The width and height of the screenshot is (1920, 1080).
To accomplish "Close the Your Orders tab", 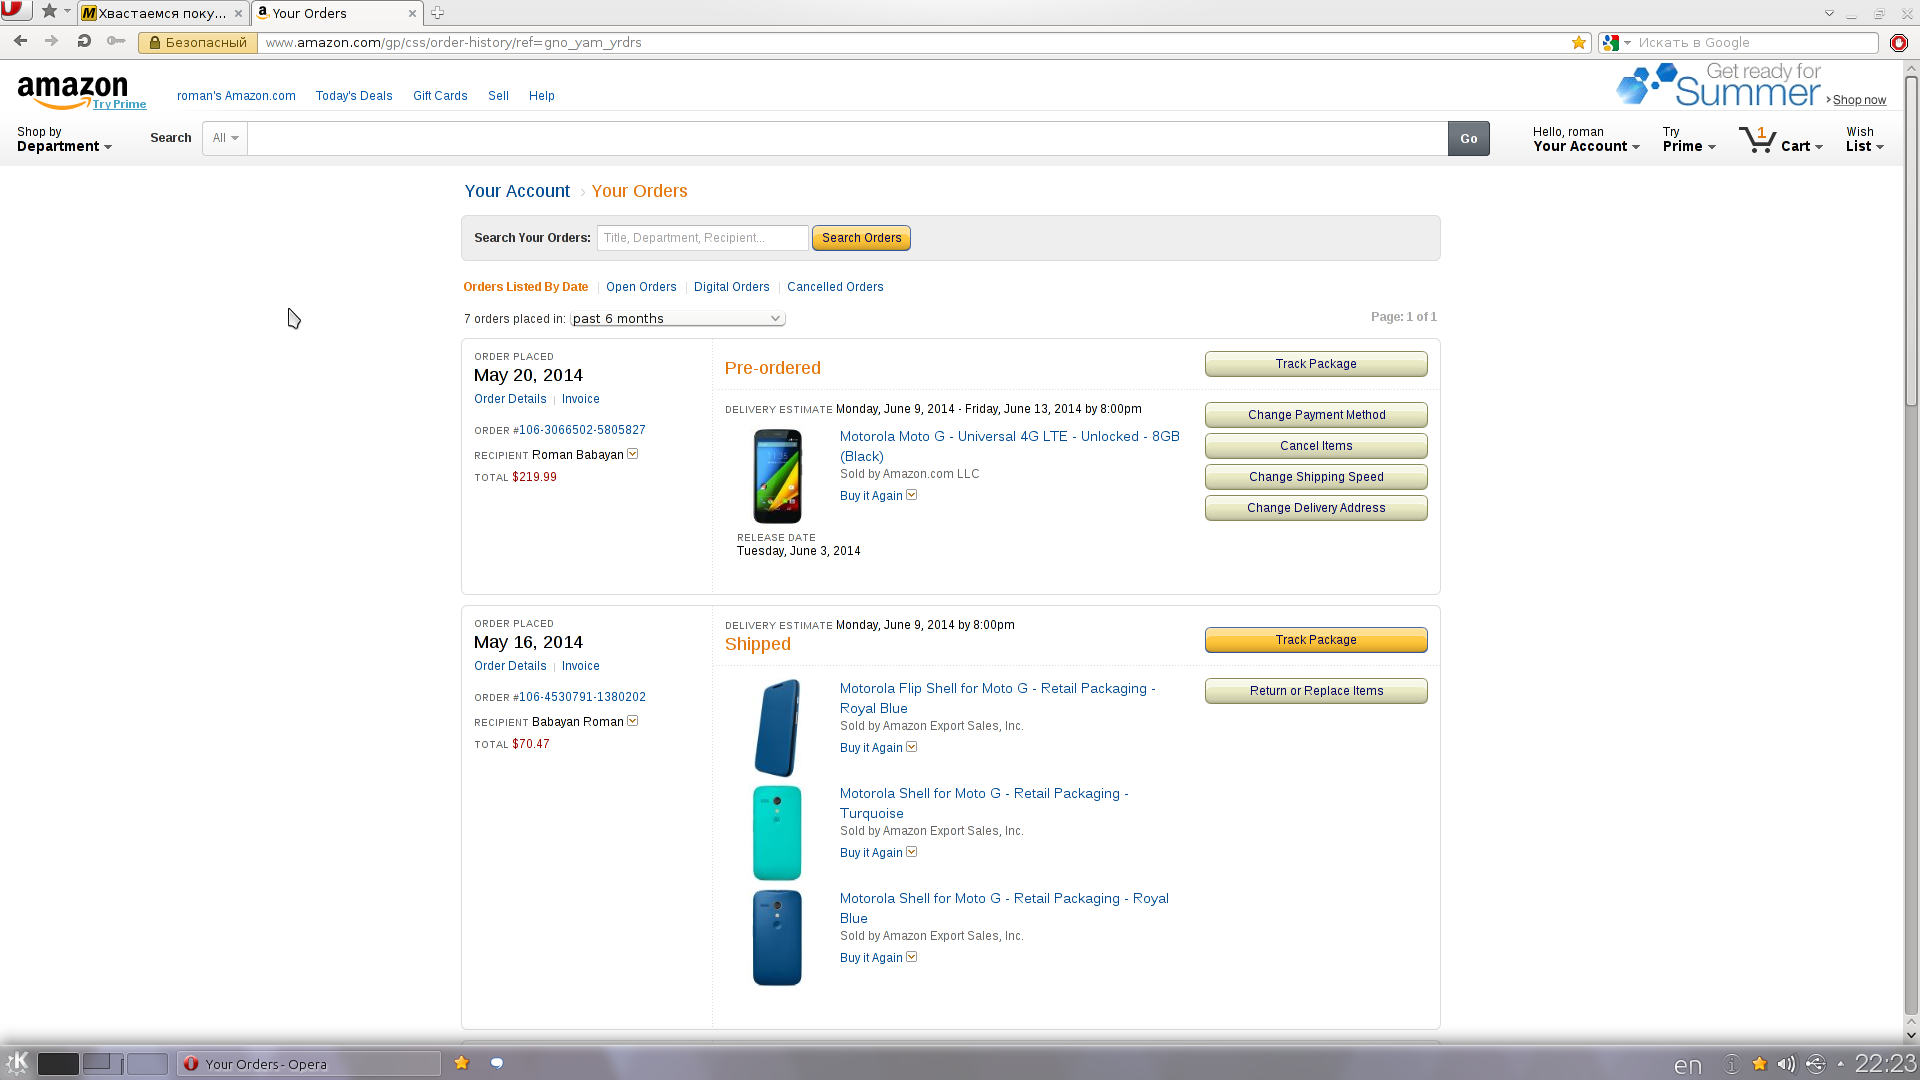I will click(412, 13).
